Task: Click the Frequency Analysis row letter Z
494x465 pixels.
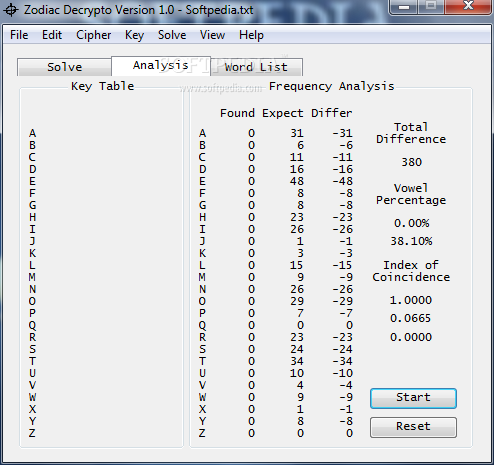Action: 202,433
